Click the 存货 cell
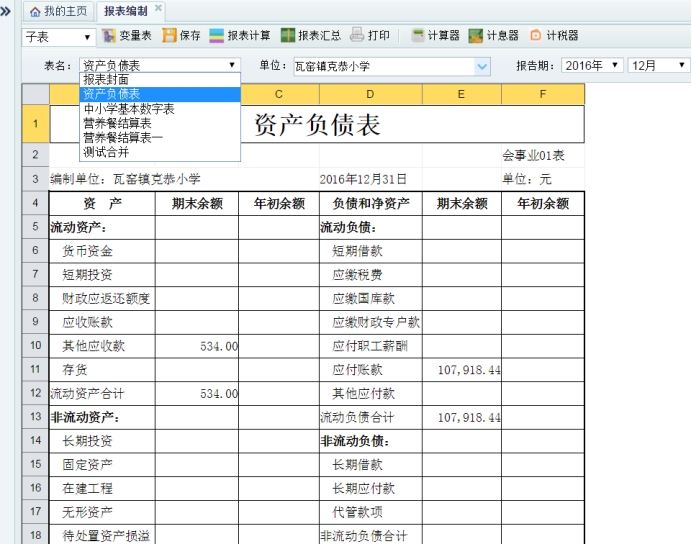The height and width of the screenshot is (545, 692). (102, 370)
